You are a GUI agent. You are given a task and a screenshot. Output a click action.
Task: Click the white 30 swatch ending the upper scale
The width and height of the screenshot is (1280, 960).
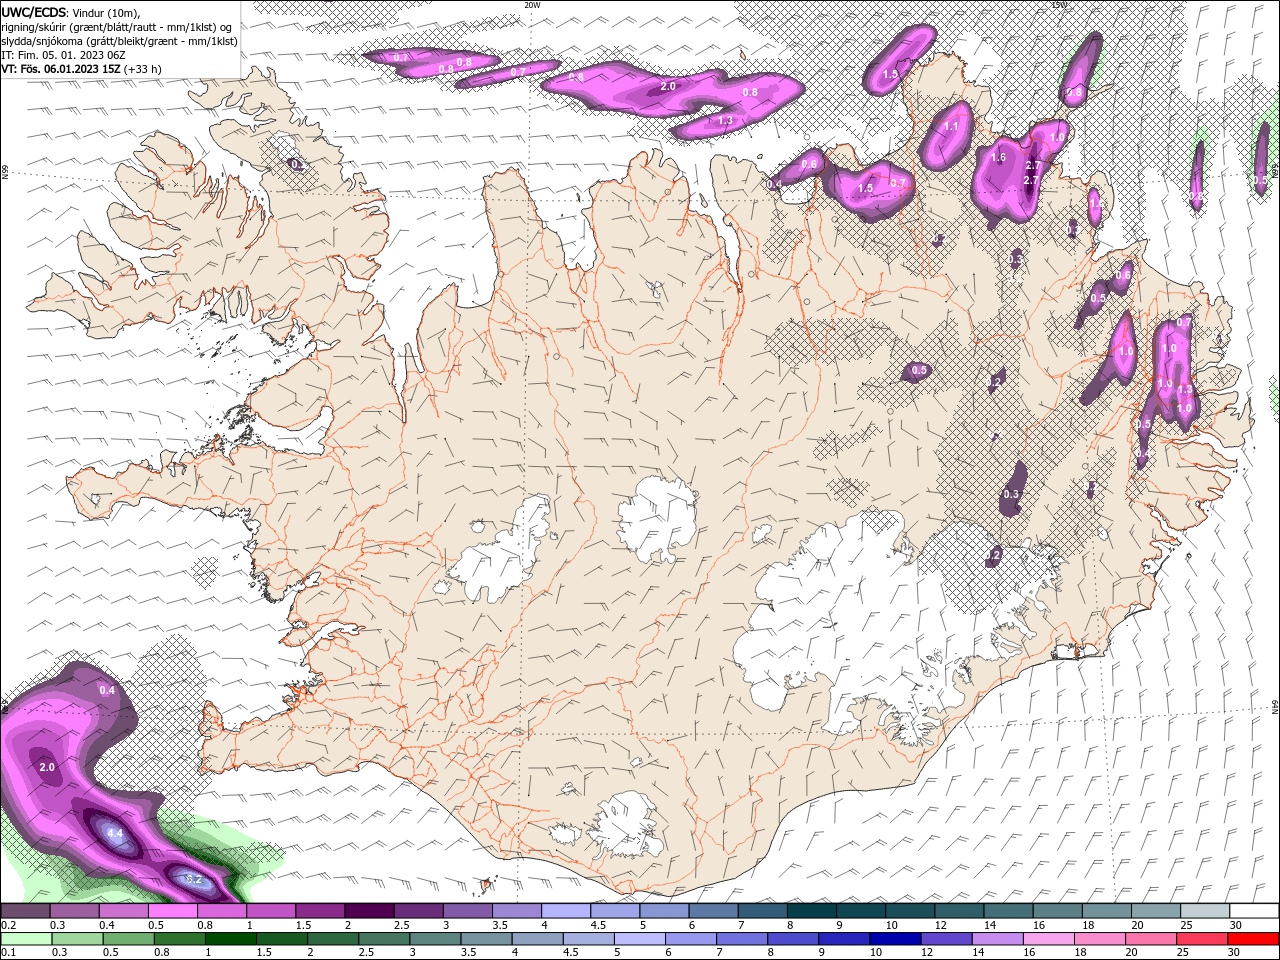click(x=1254, y=910)
